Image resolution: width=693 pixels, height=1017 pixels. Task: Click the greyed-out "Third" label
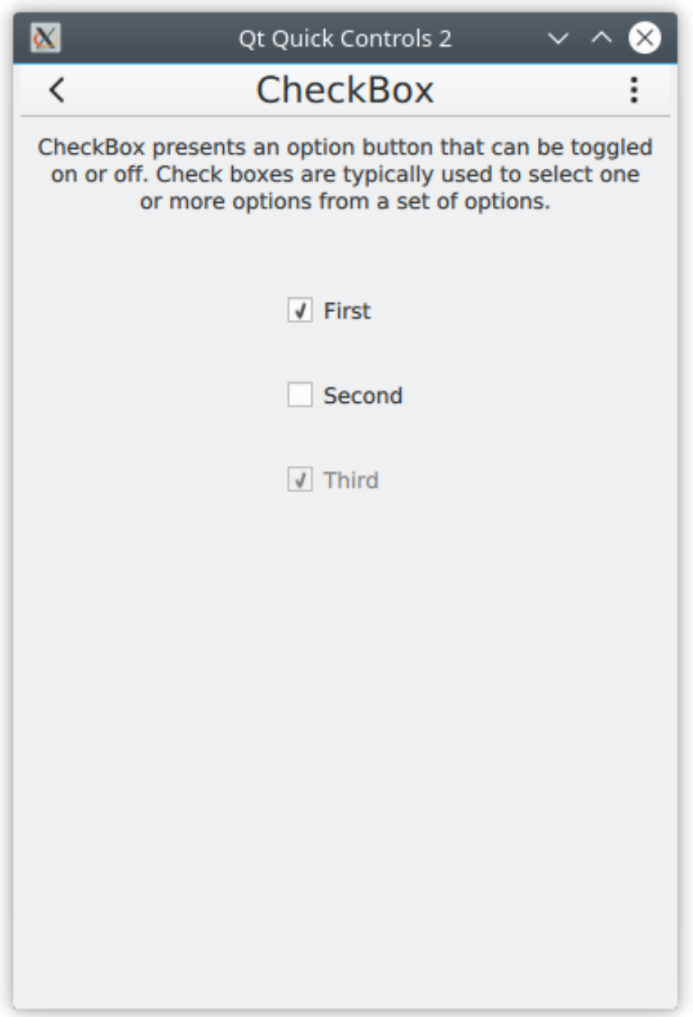pyautogui.click(x=351, y=480)
